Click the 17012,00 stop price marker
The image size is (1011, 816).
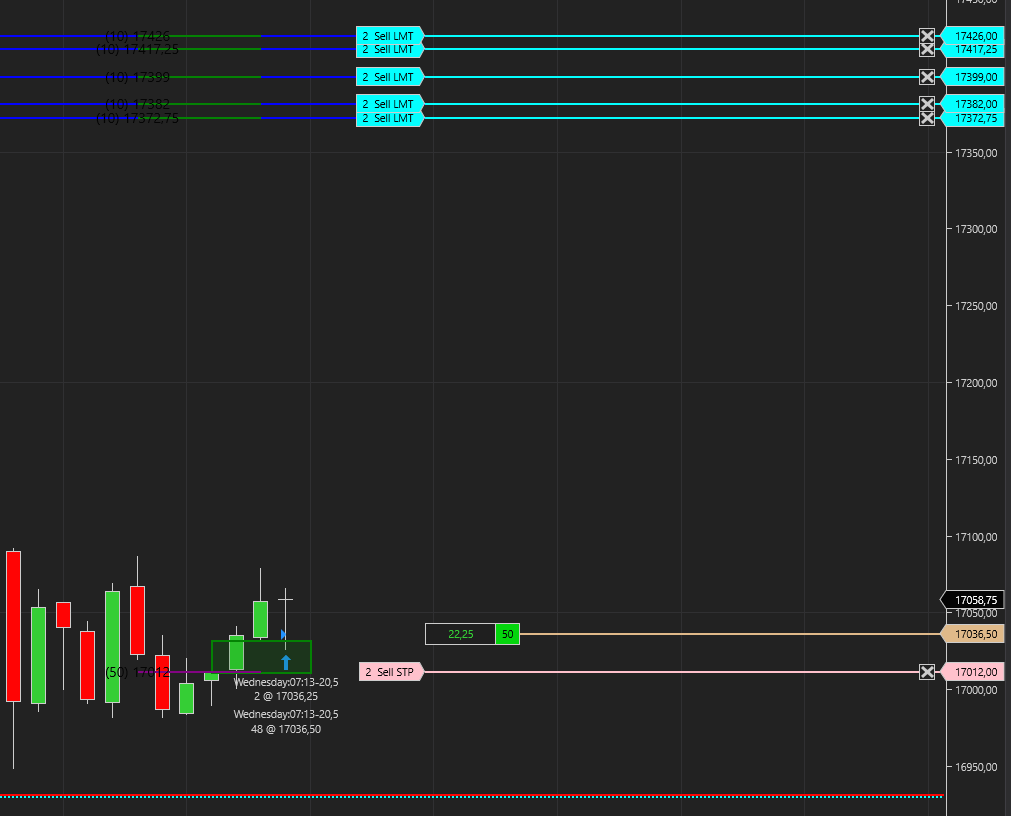coord(972,672)
